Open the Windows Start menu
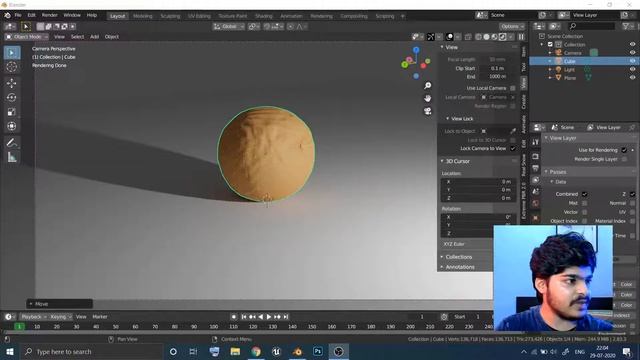The image size is (640, 360). point(9,351)
